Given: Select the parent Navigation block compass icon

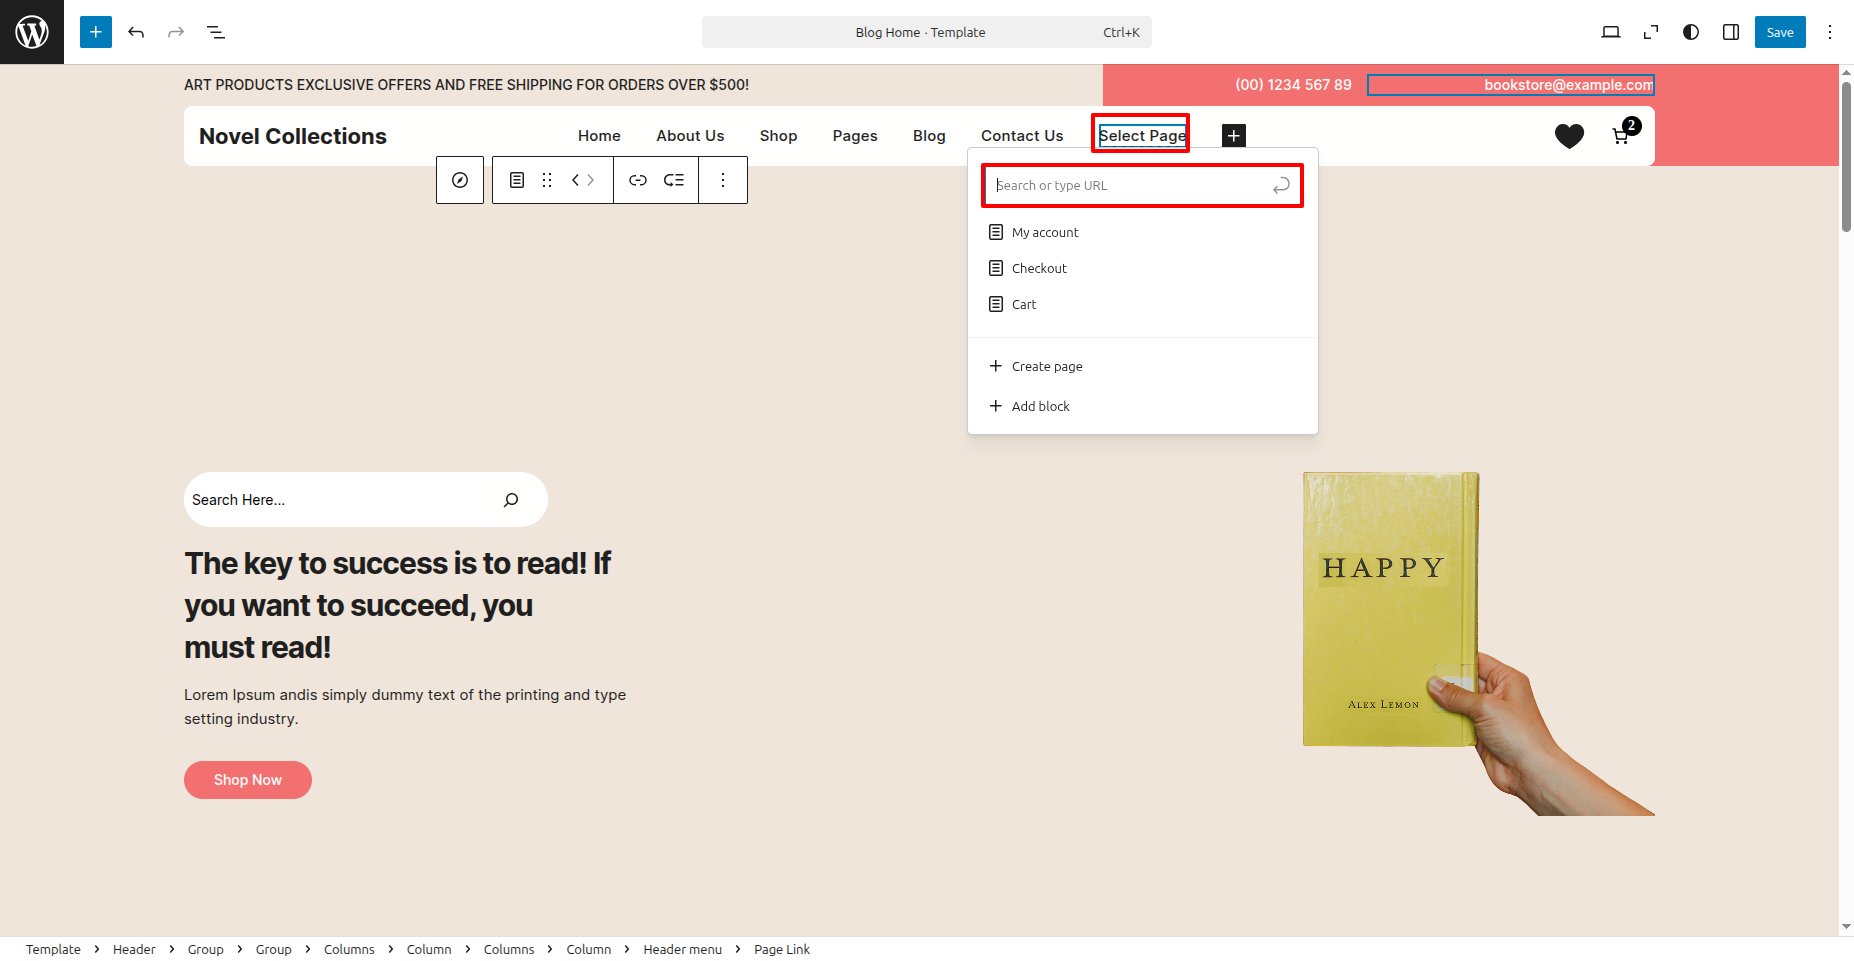Looking at the screenshot, I should click(x=460, y=180).
